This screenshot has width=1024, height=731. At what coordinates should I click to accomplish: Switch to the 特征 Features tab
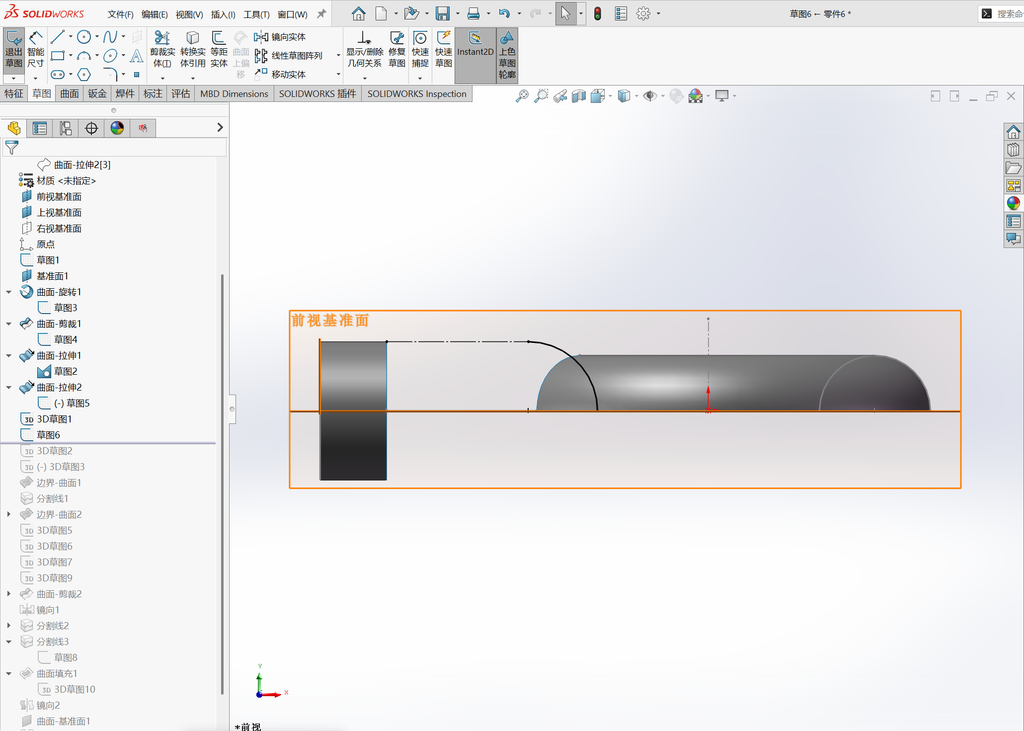point(14,94)
